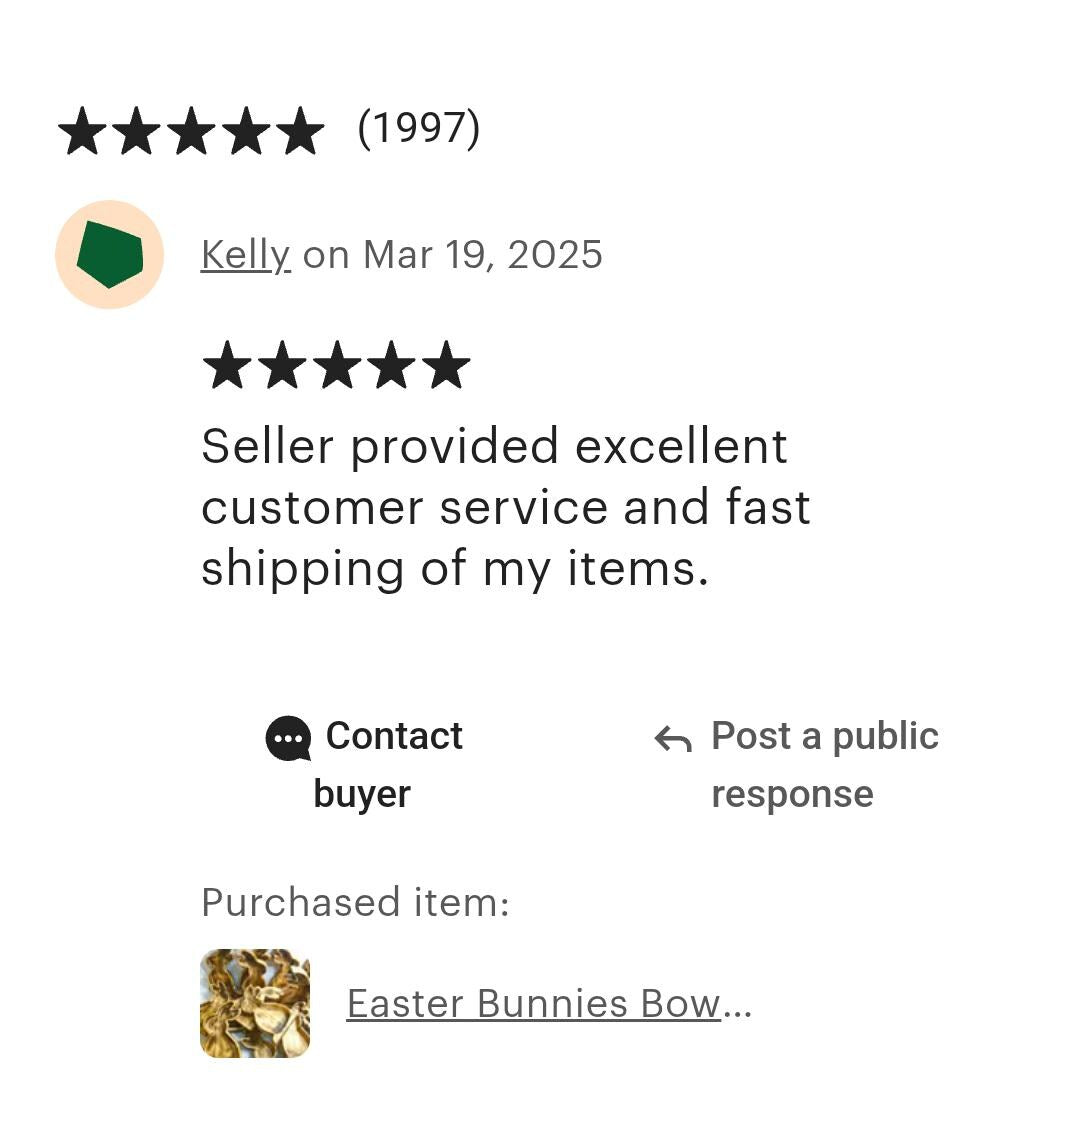Select the first star of the shop rating
Screen dimensions: 1079x1135
(x=83, y=130)
